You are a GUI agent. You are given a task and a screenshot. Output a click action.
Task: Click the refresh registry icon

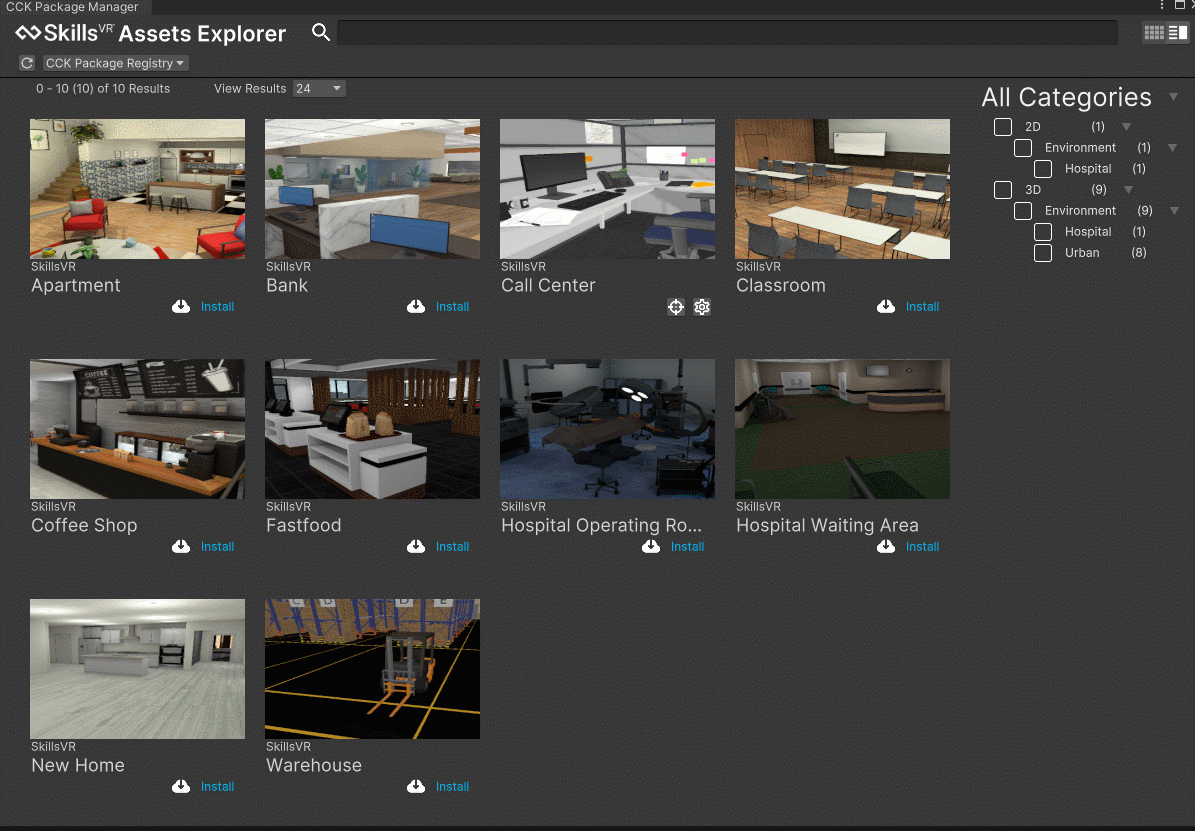point(27,63)
